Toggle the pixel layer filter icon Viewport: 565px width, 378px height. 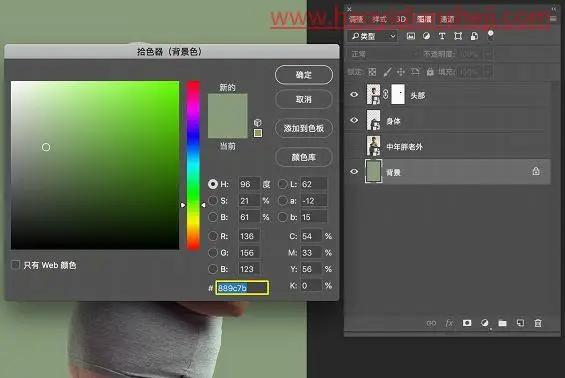click(410, 36)
